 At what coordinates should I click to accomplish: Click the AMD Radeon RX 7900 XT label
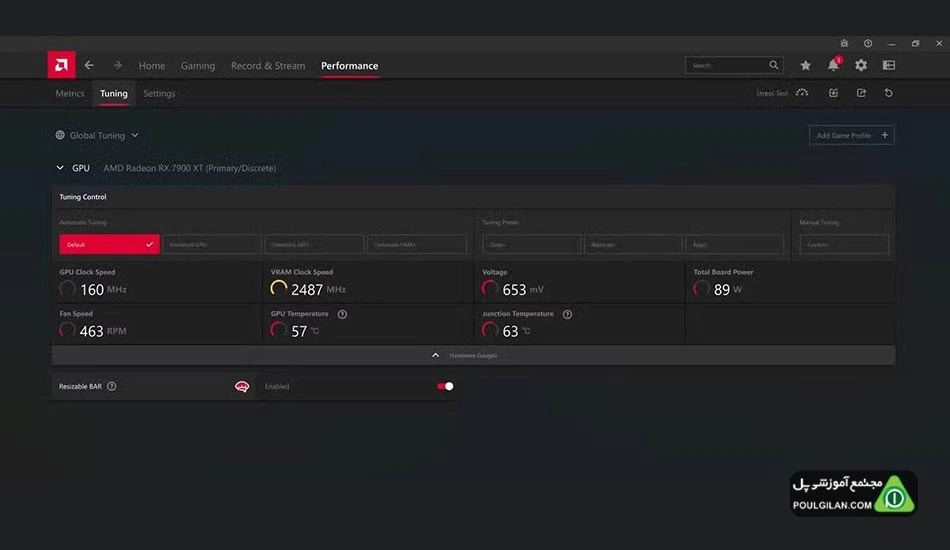[190, 168]
